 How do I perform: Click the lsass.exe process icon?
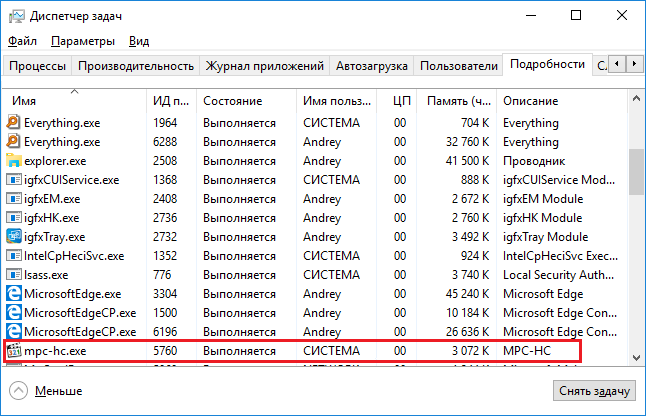pos(14,275)
